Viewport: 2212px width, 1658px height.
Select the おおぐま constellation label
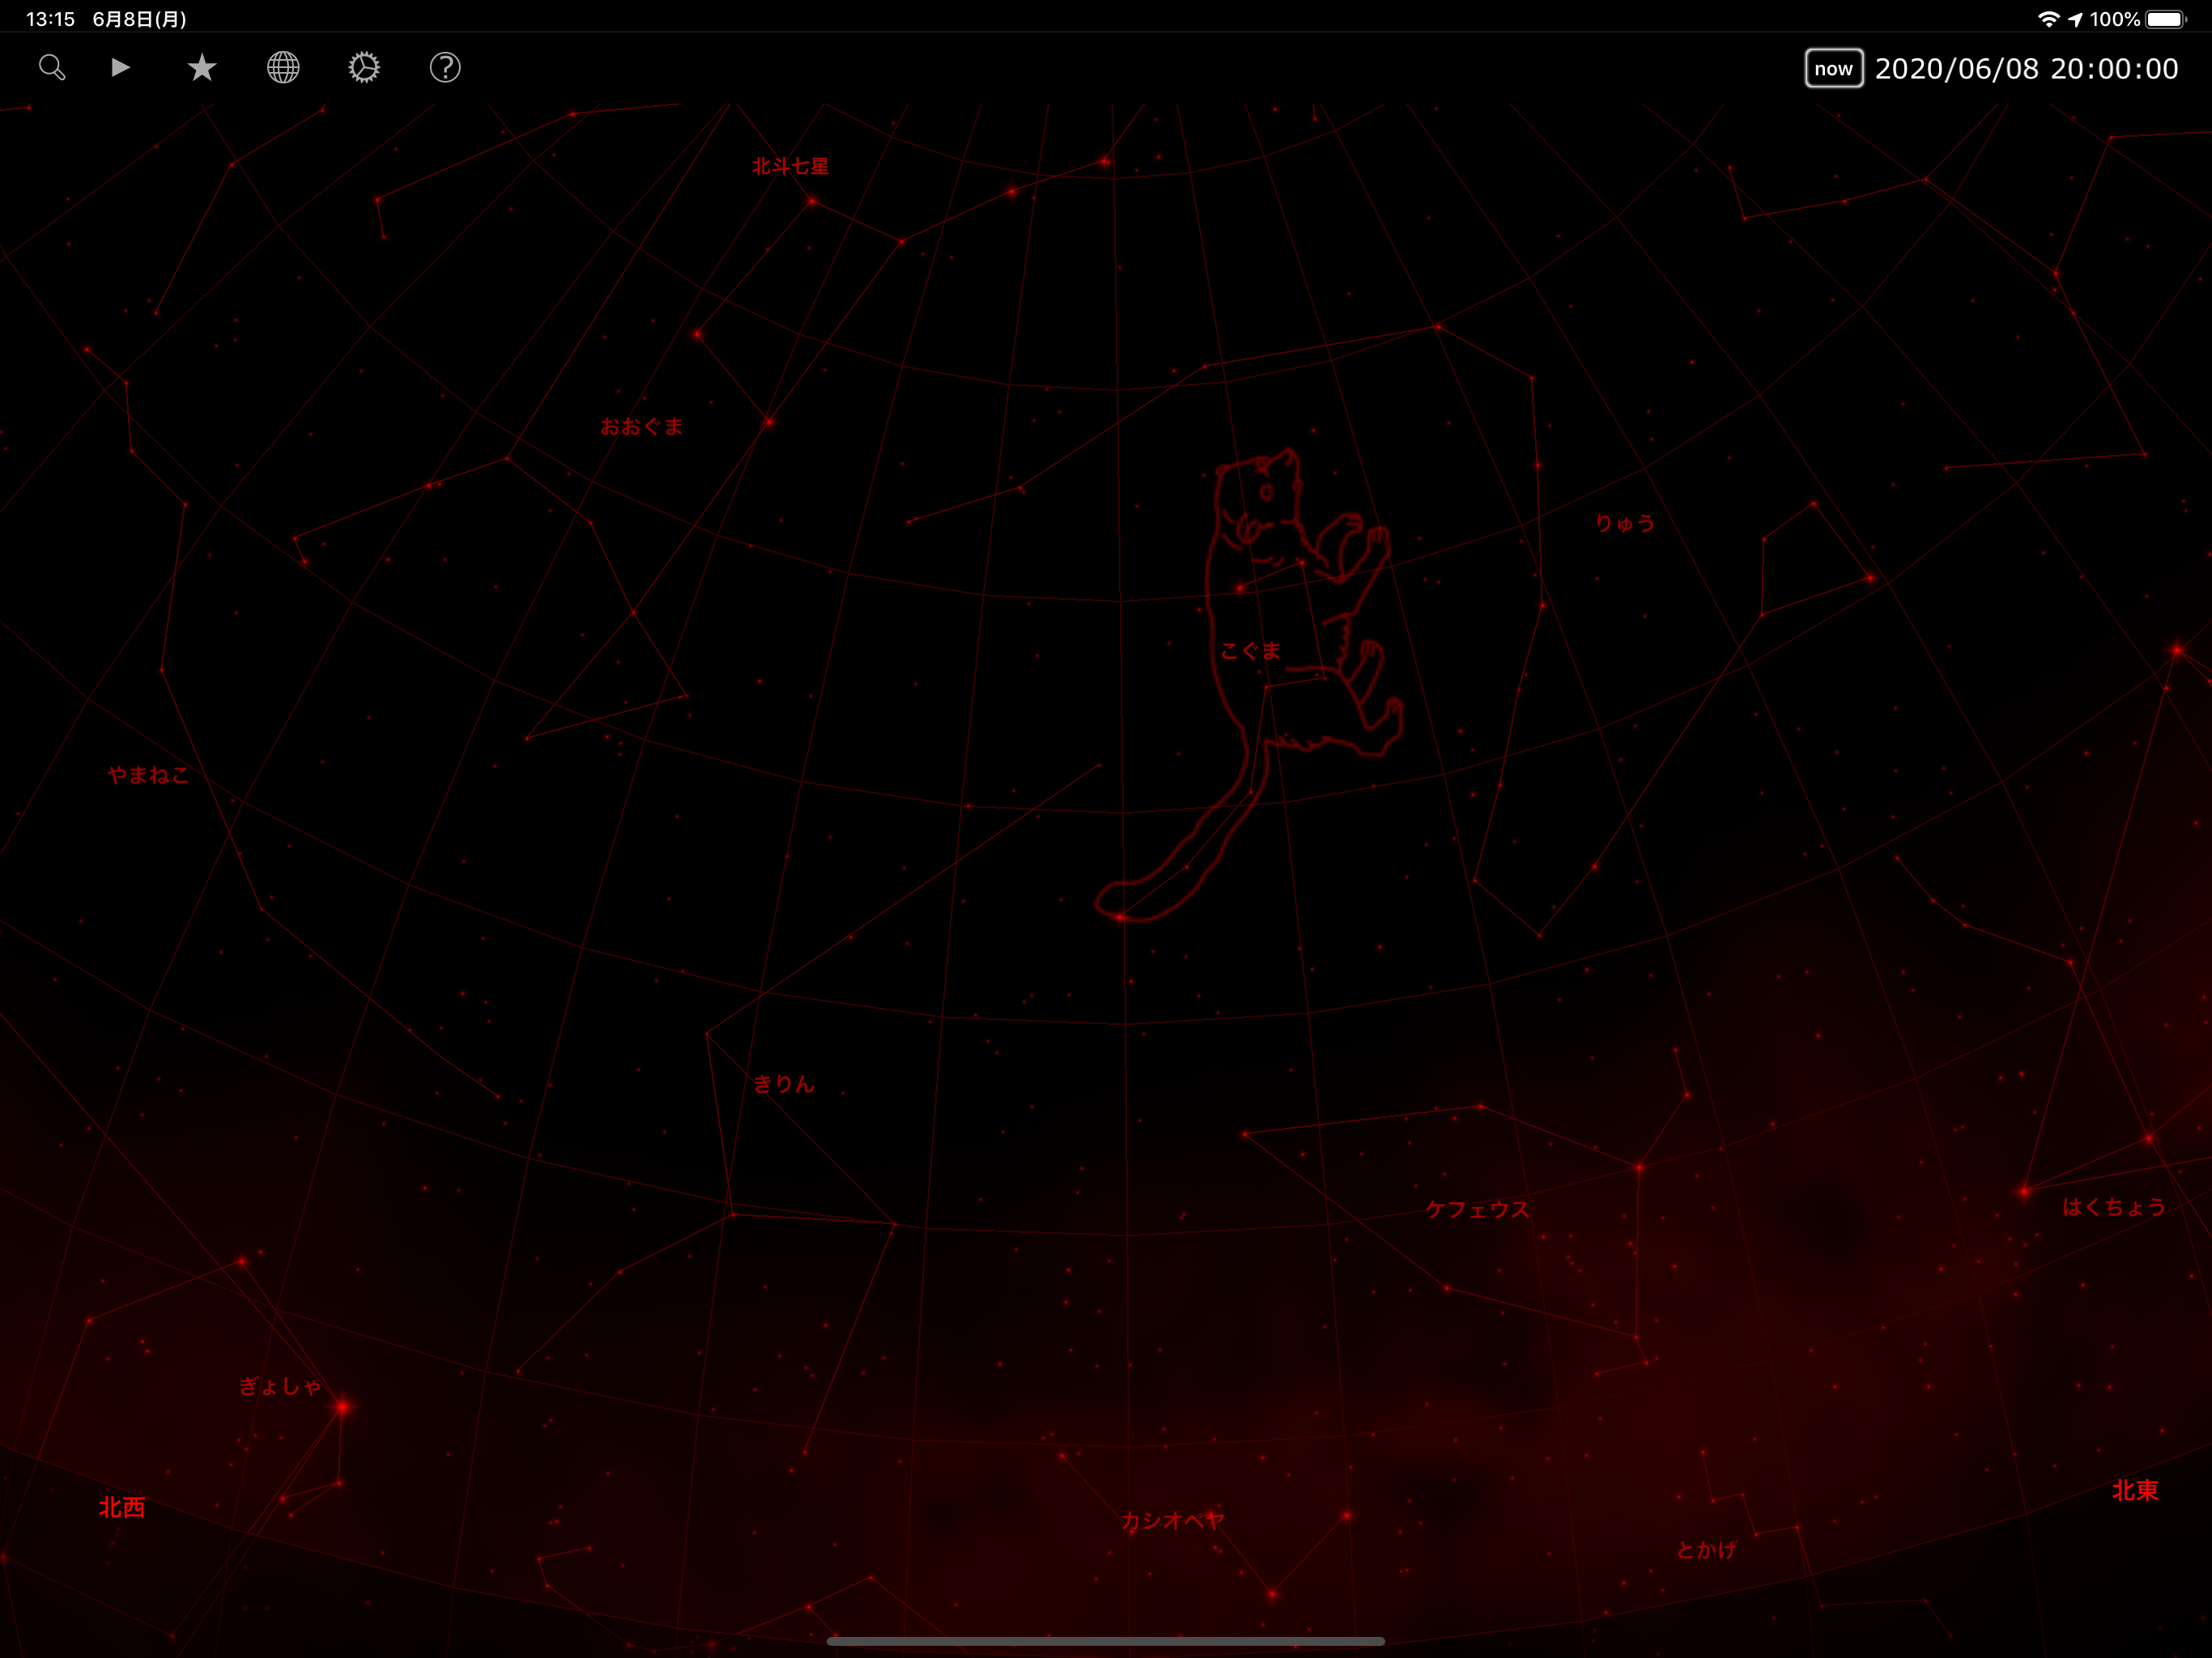[642, 426]
